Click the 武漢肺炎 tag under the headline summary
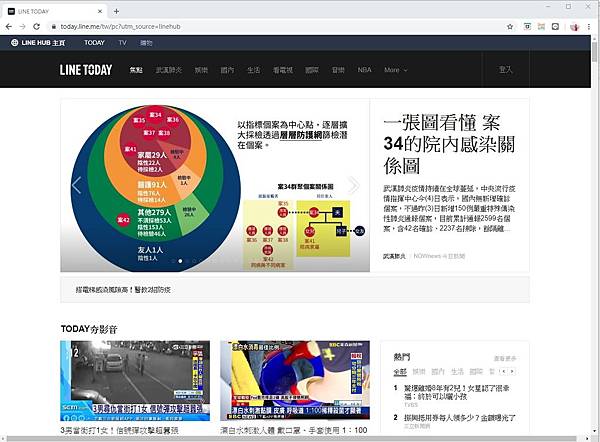Viewport: 600px width, 442px height. [394, 256]
